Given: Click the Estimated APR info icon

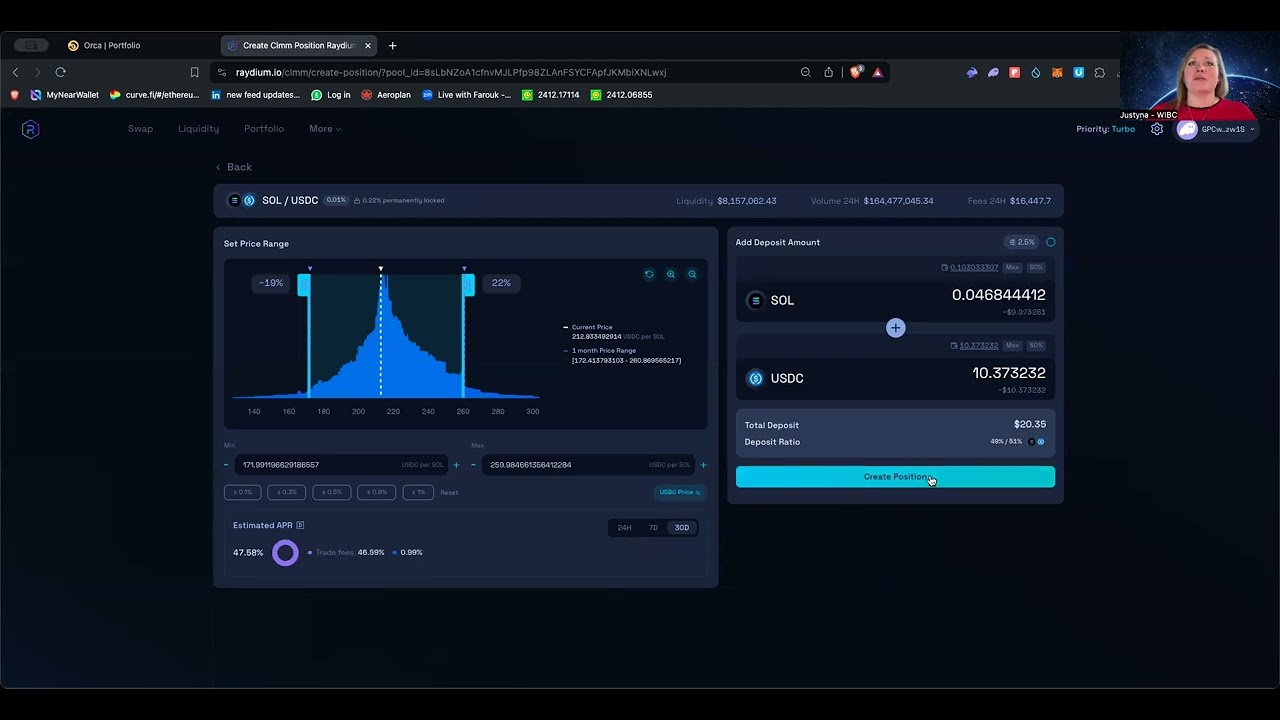Looking at the screenshot, I should click(300, 525).
